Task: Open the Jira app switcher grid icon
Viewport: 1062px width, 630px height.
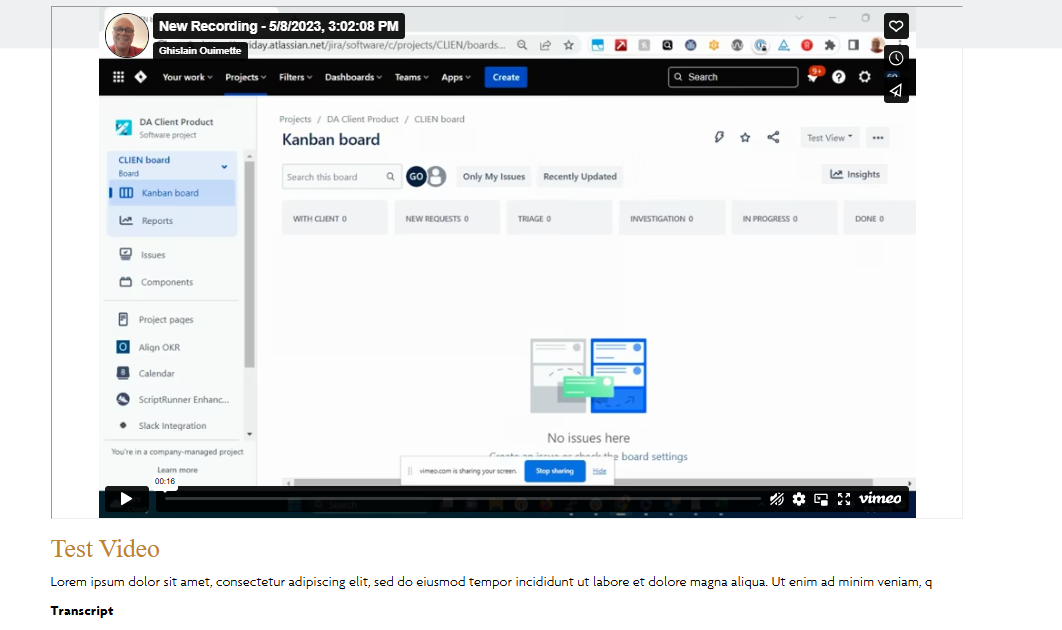Action: click(x=119, y=77)
